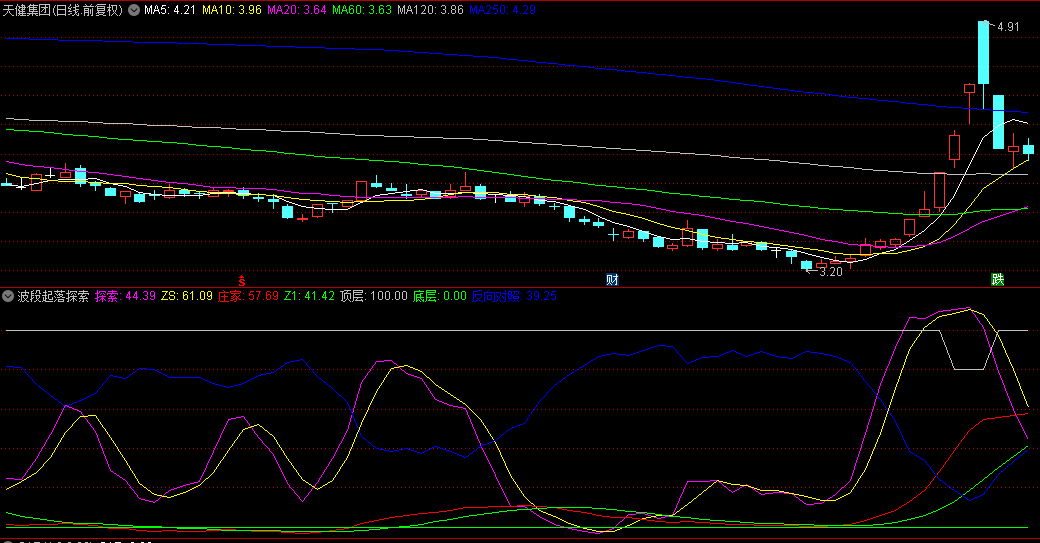Select the MA5: 4.21 indicator label

click(170, 10)
